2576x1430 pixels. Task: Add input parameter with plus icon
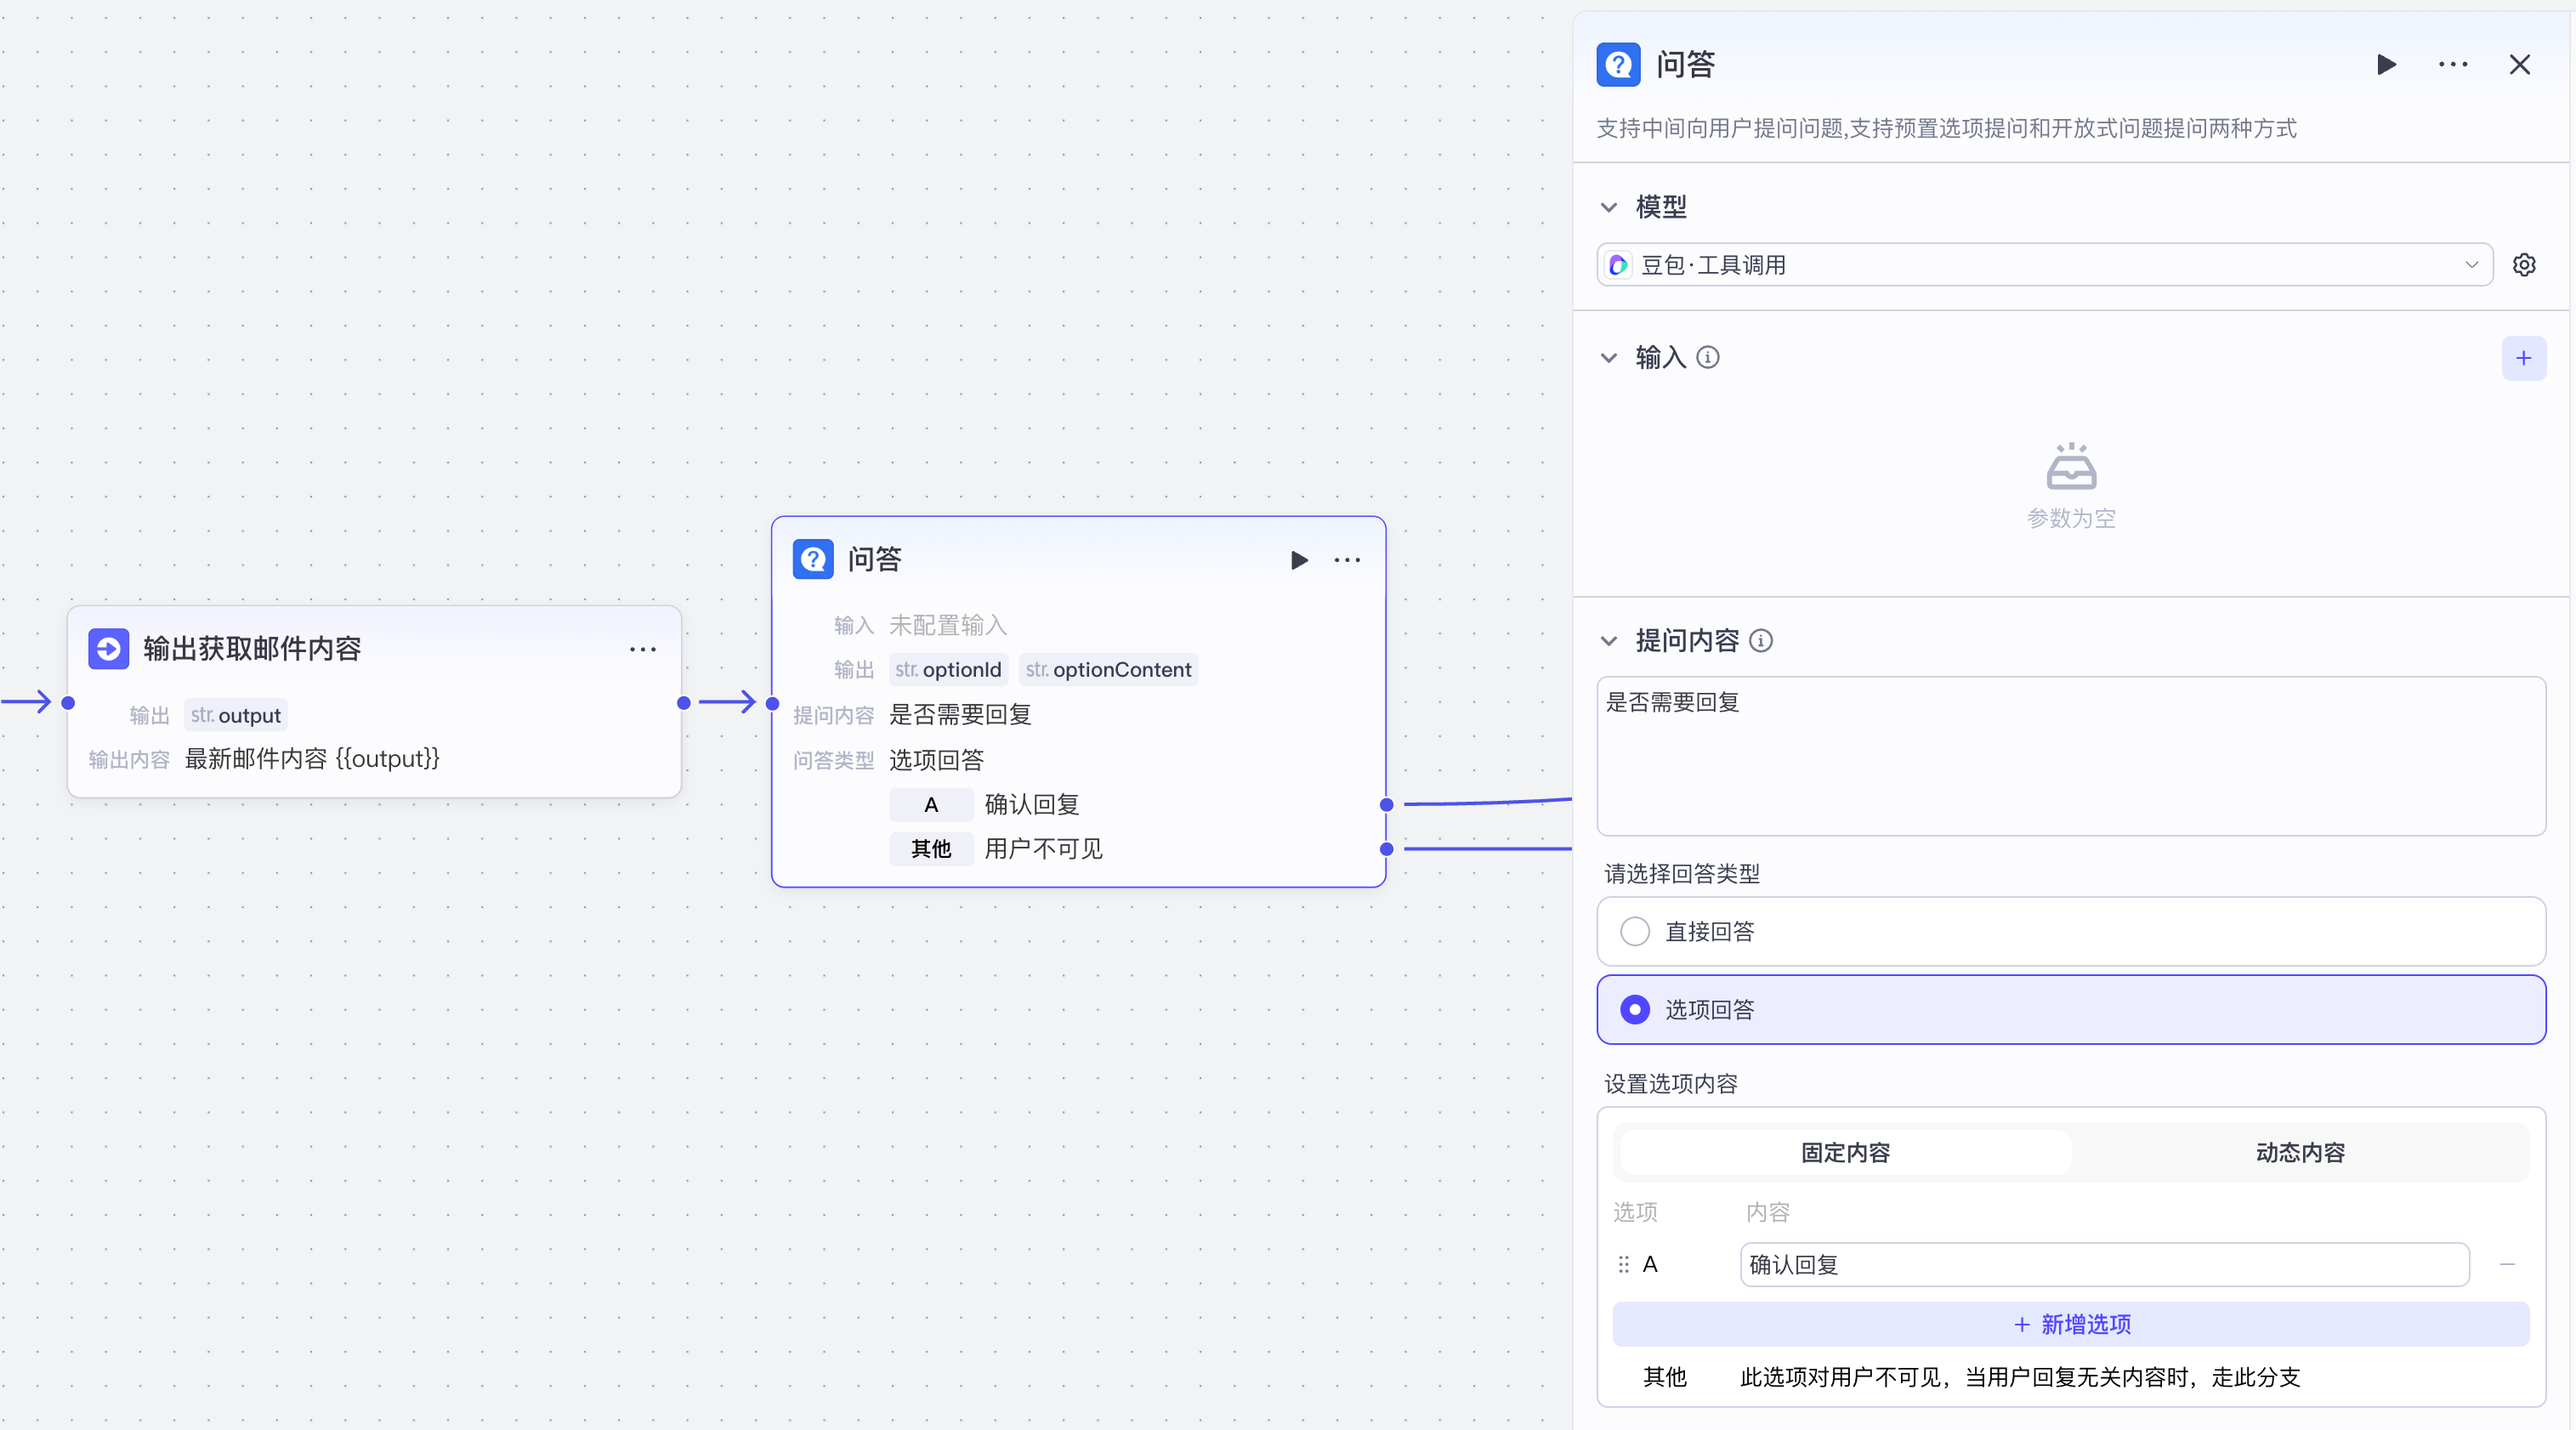tap(2523, 358)
